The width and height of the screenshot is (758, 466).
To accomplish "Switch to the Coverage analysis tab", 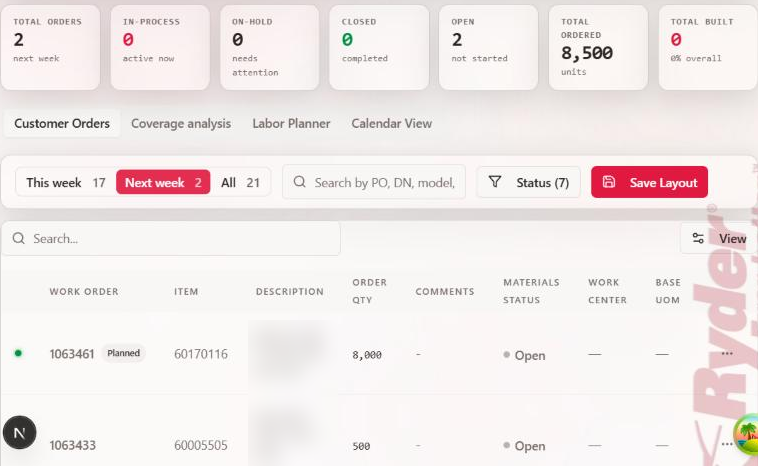I will point(181,123).
